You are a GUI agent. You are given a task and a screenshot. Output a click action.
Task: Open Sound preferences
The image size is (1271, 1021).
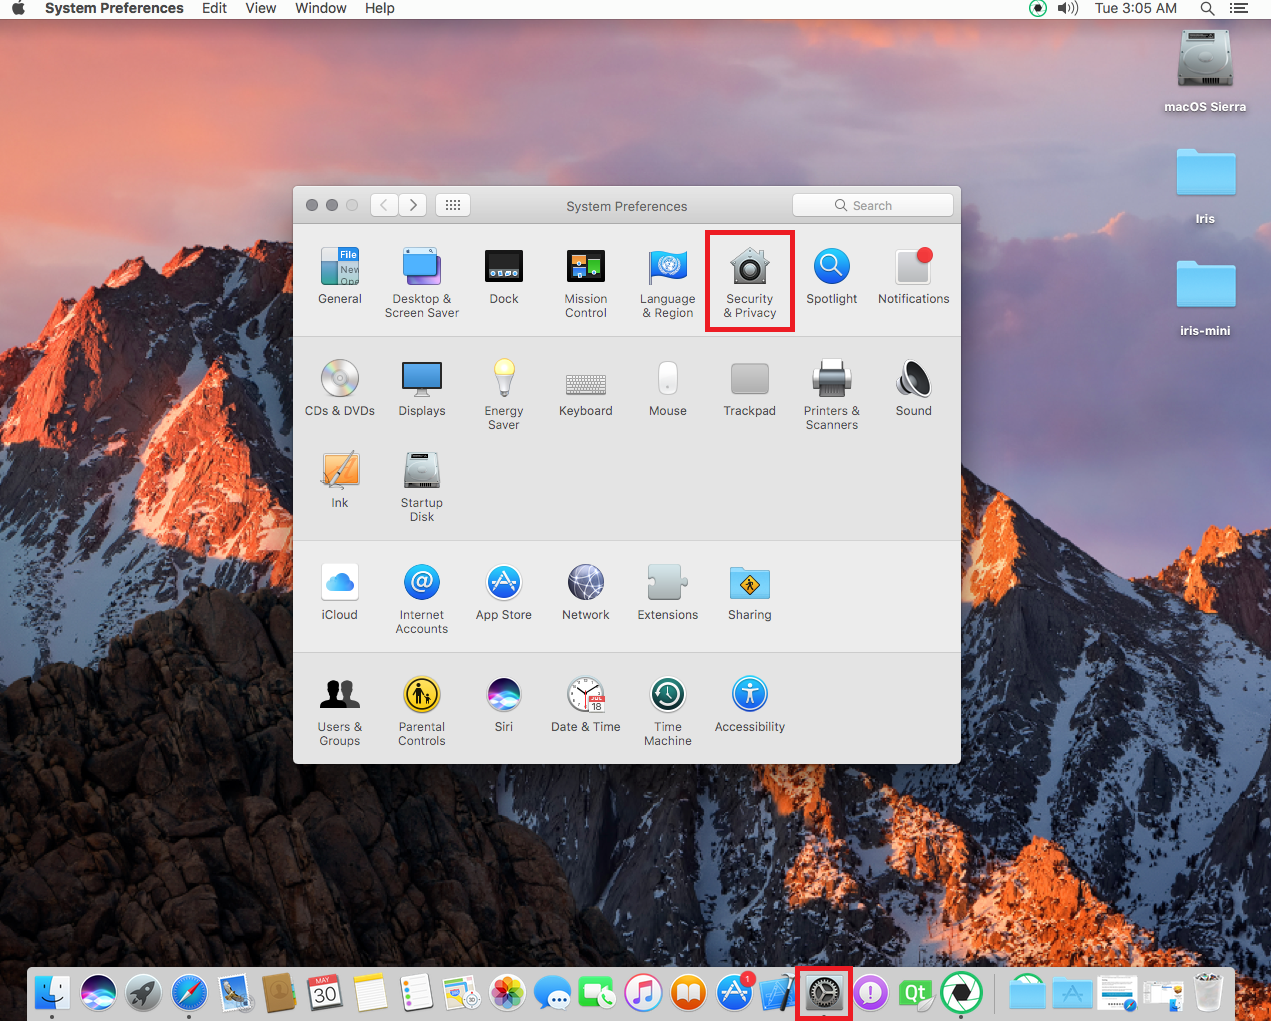coord(914,388)
